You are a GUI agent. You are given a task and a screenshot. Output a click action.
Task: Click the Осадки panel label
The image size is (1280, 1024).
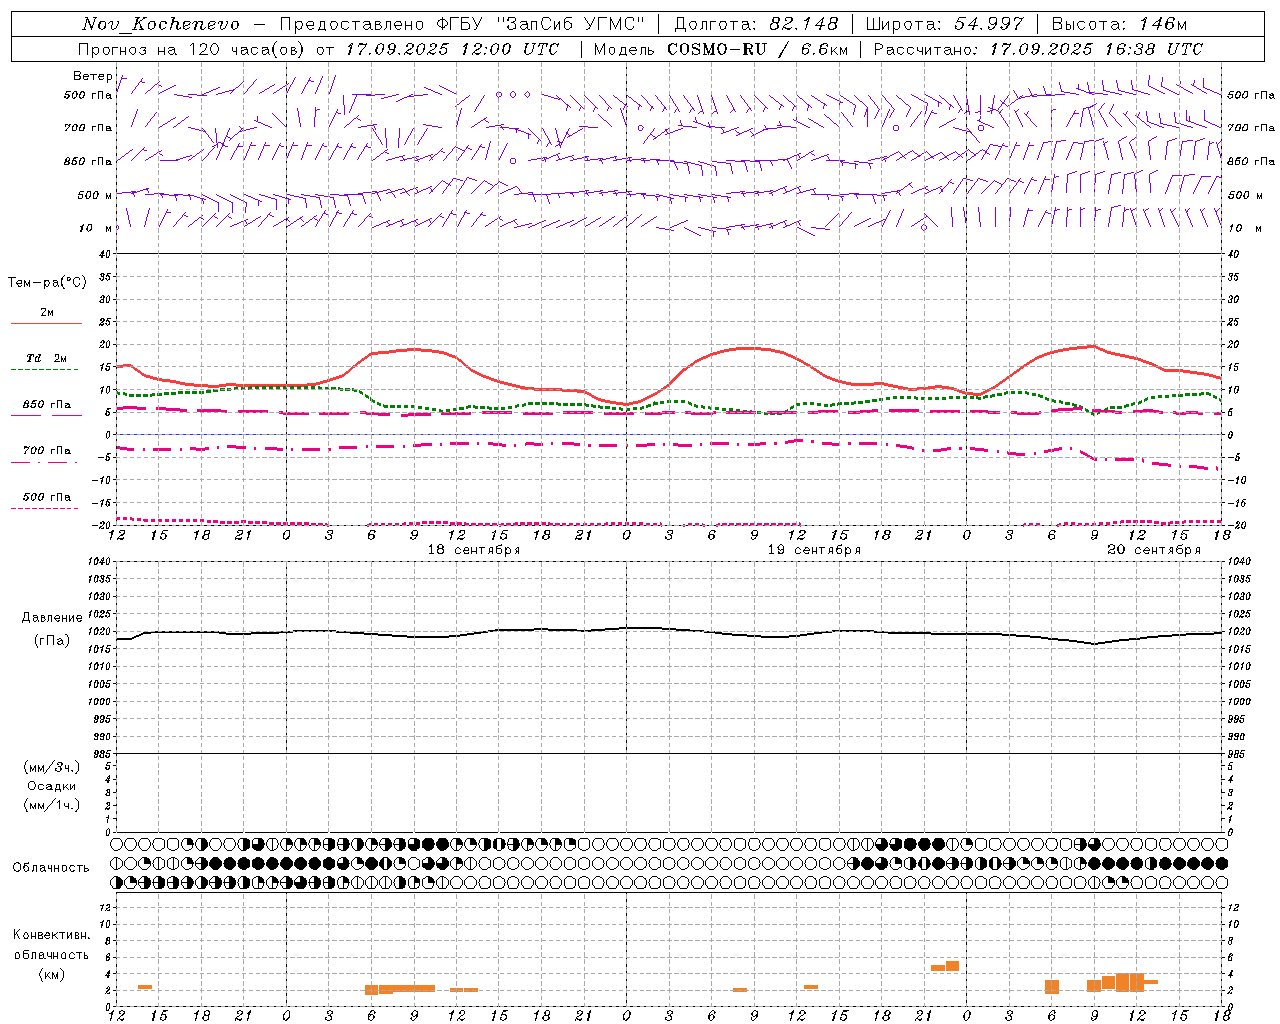pos(52,786)
